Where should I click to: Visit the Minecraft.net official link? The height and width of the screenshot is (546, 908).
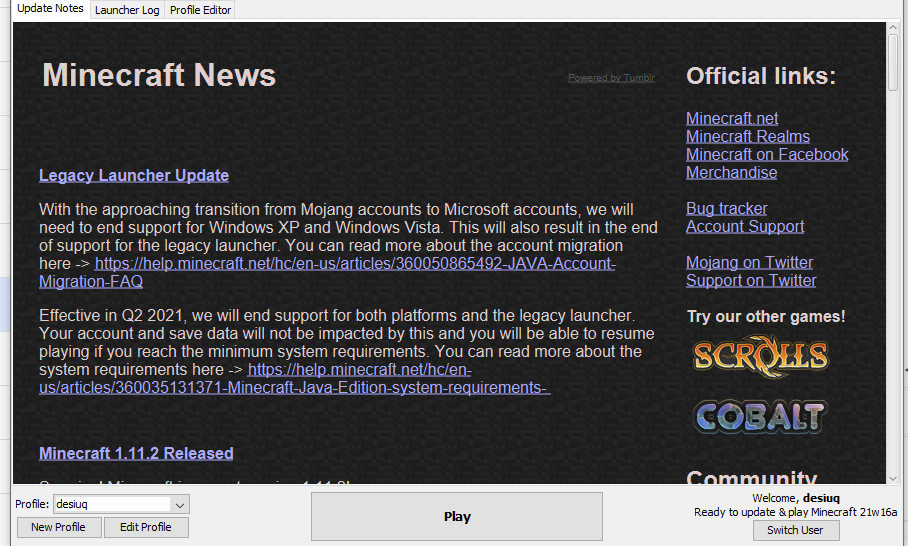coord(732,119)
